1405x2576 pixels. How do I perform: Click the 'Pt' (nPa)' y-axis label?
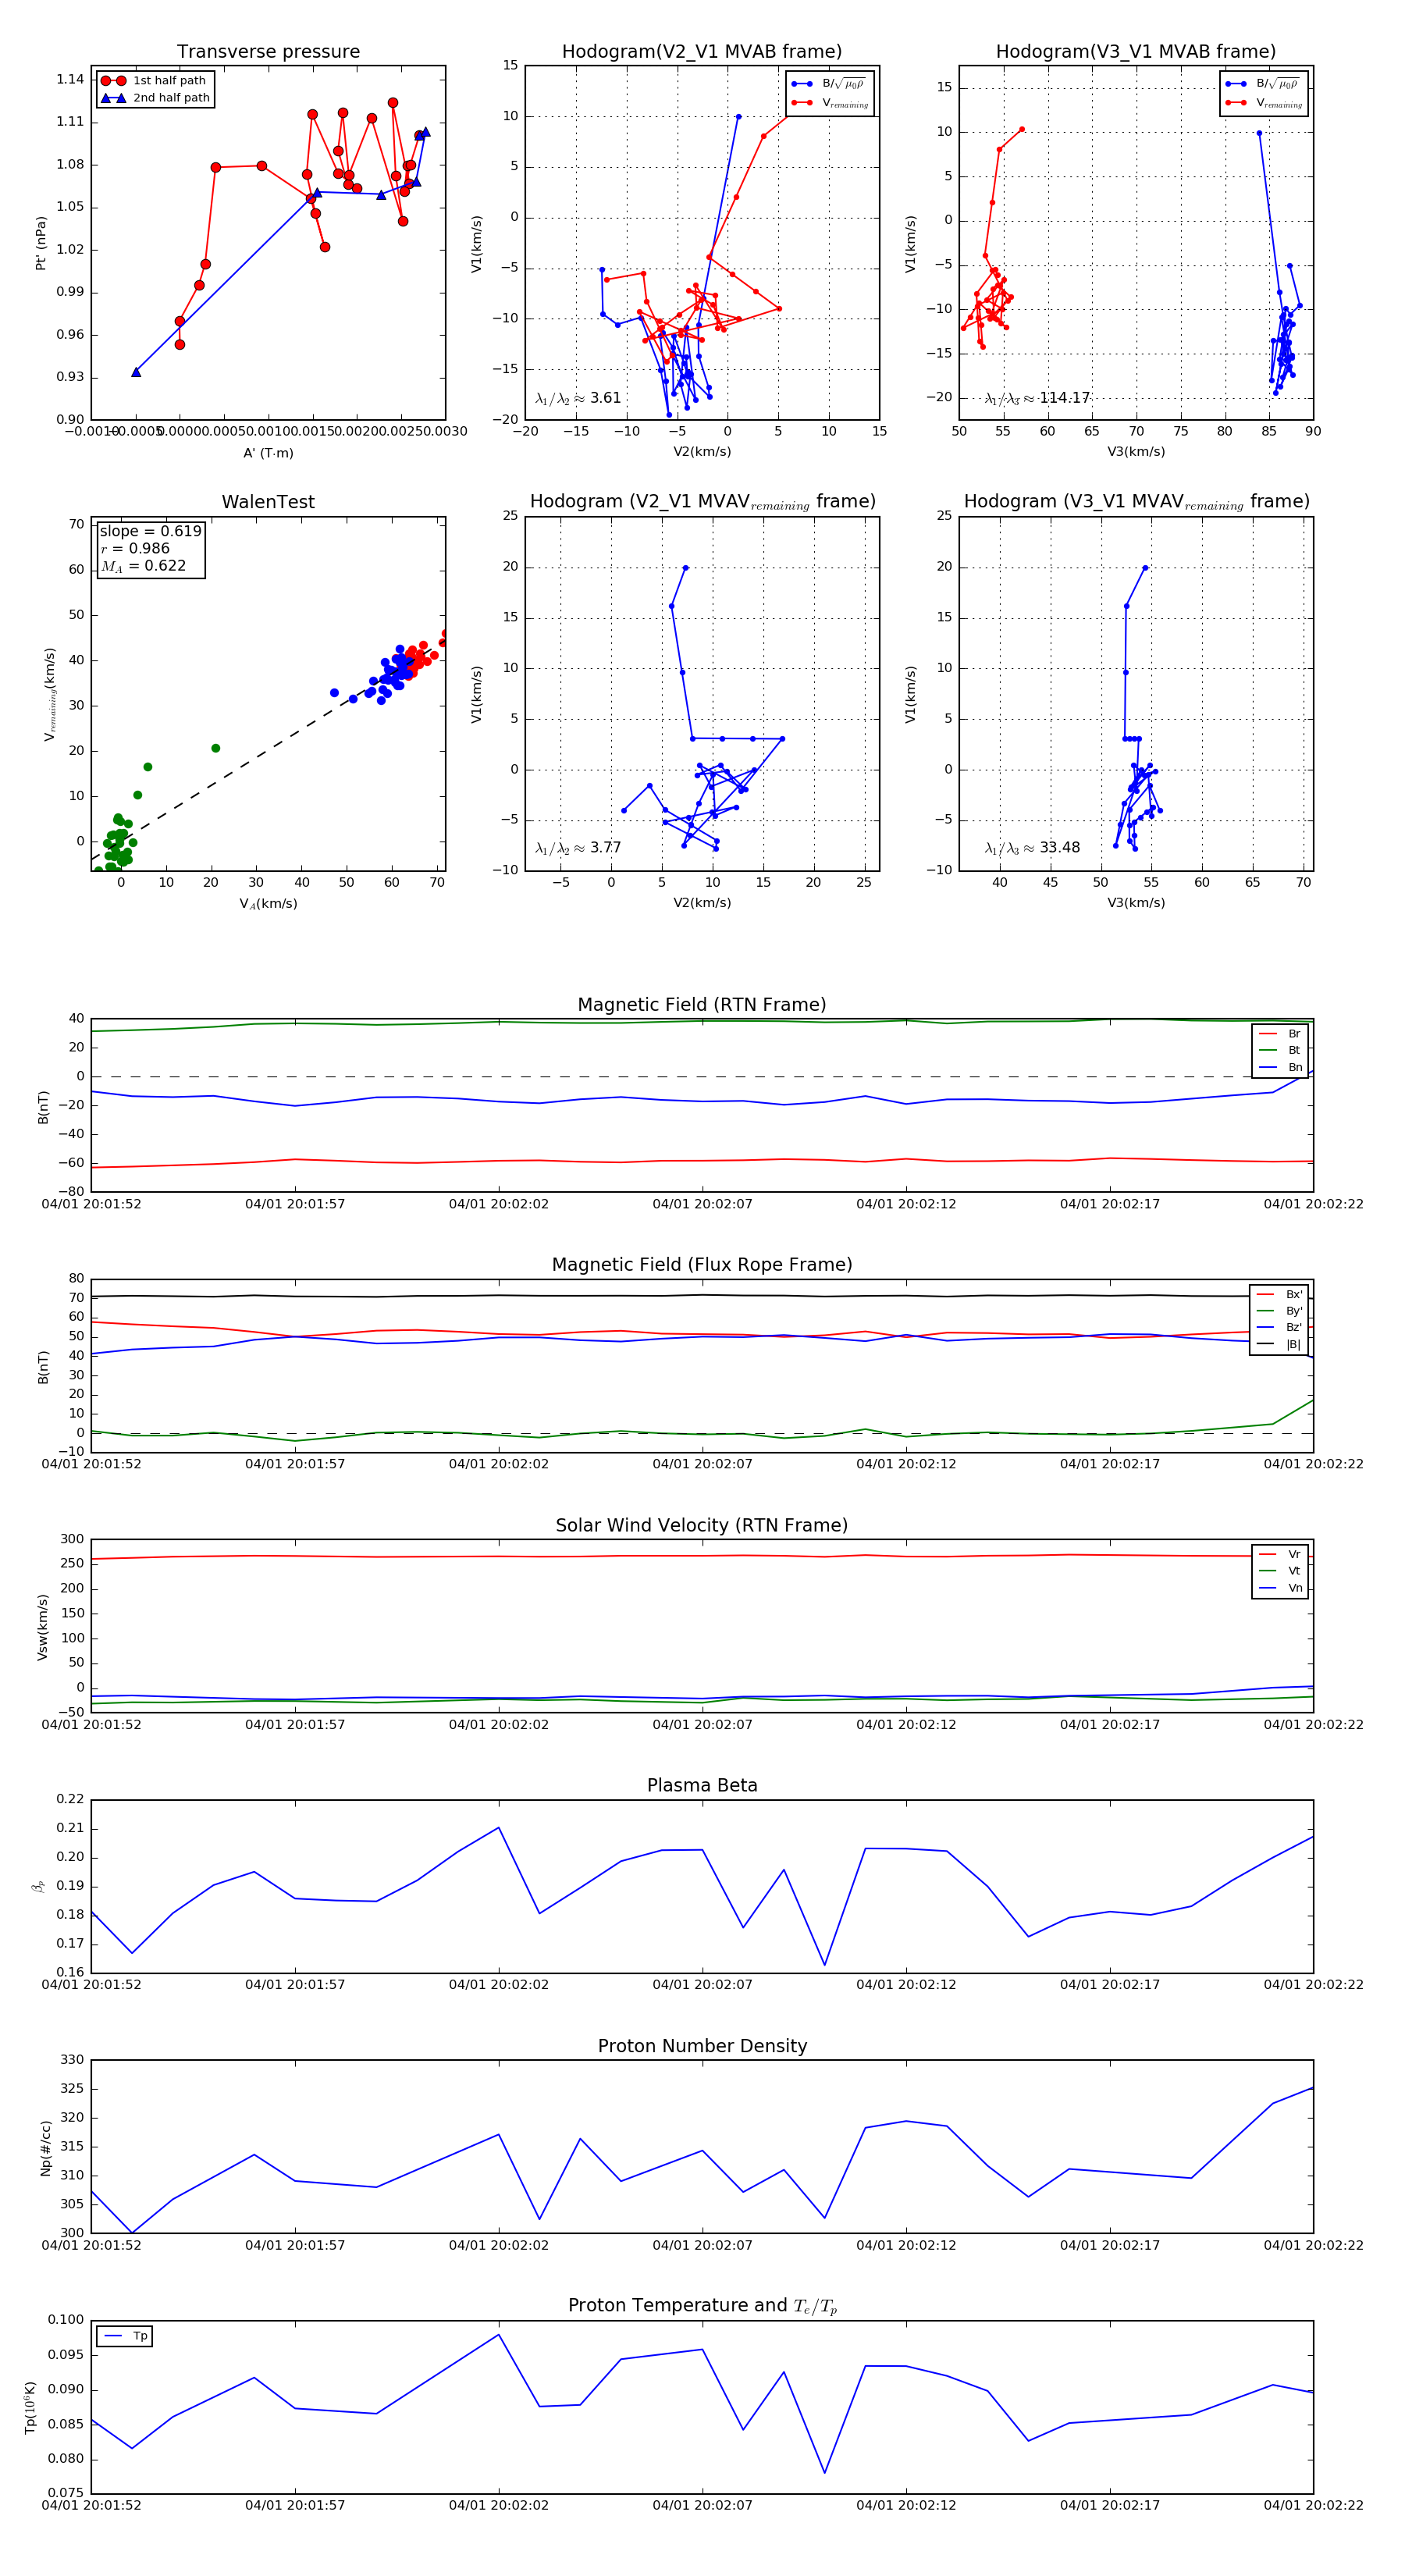pyautogui.click(x=41, y=243)
